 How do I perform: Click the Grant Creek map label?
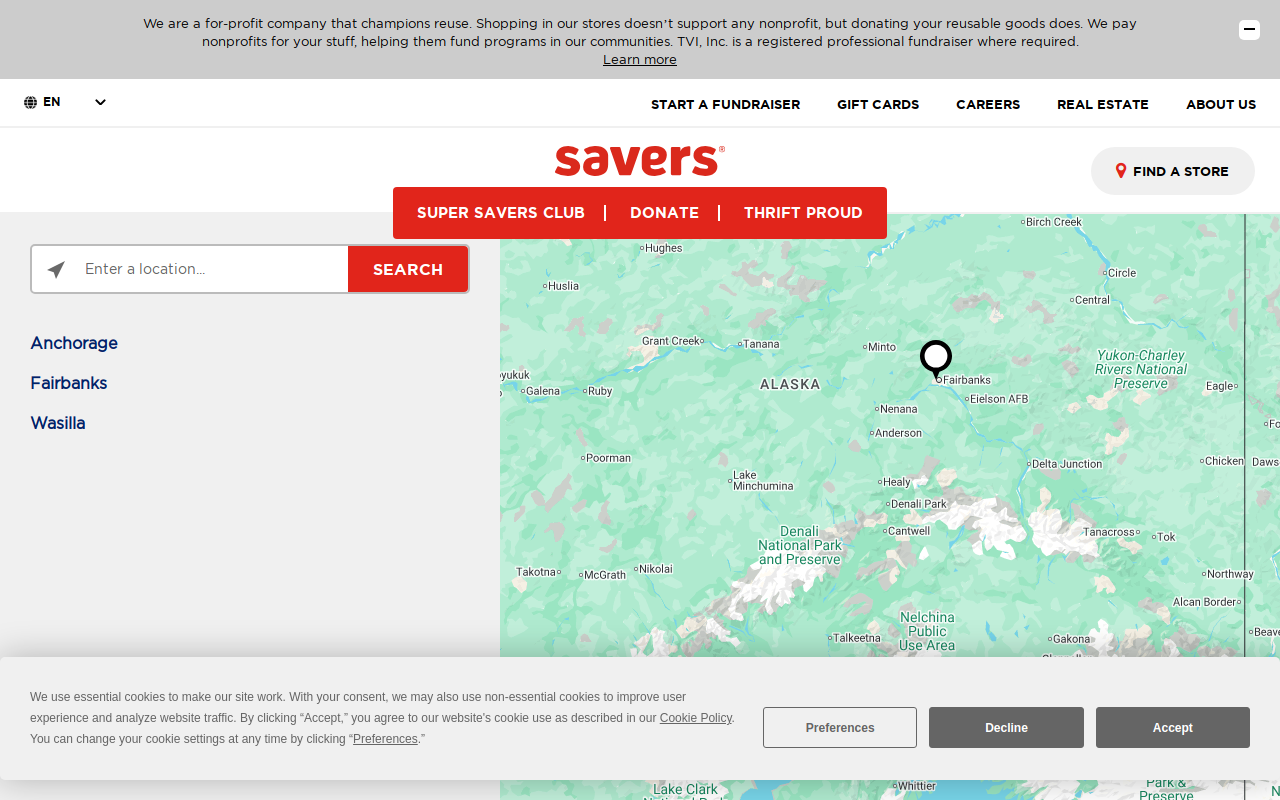click(671, 341)
